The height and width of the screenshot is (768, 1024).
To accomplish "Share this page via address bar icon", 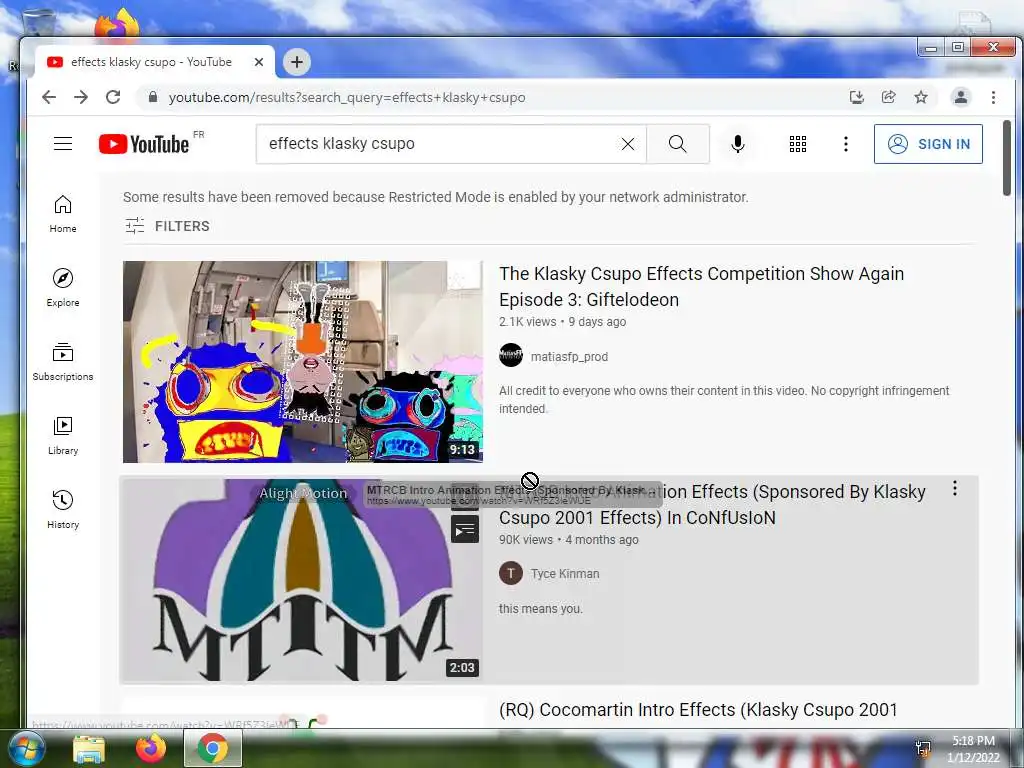I will tap(889, 97).
